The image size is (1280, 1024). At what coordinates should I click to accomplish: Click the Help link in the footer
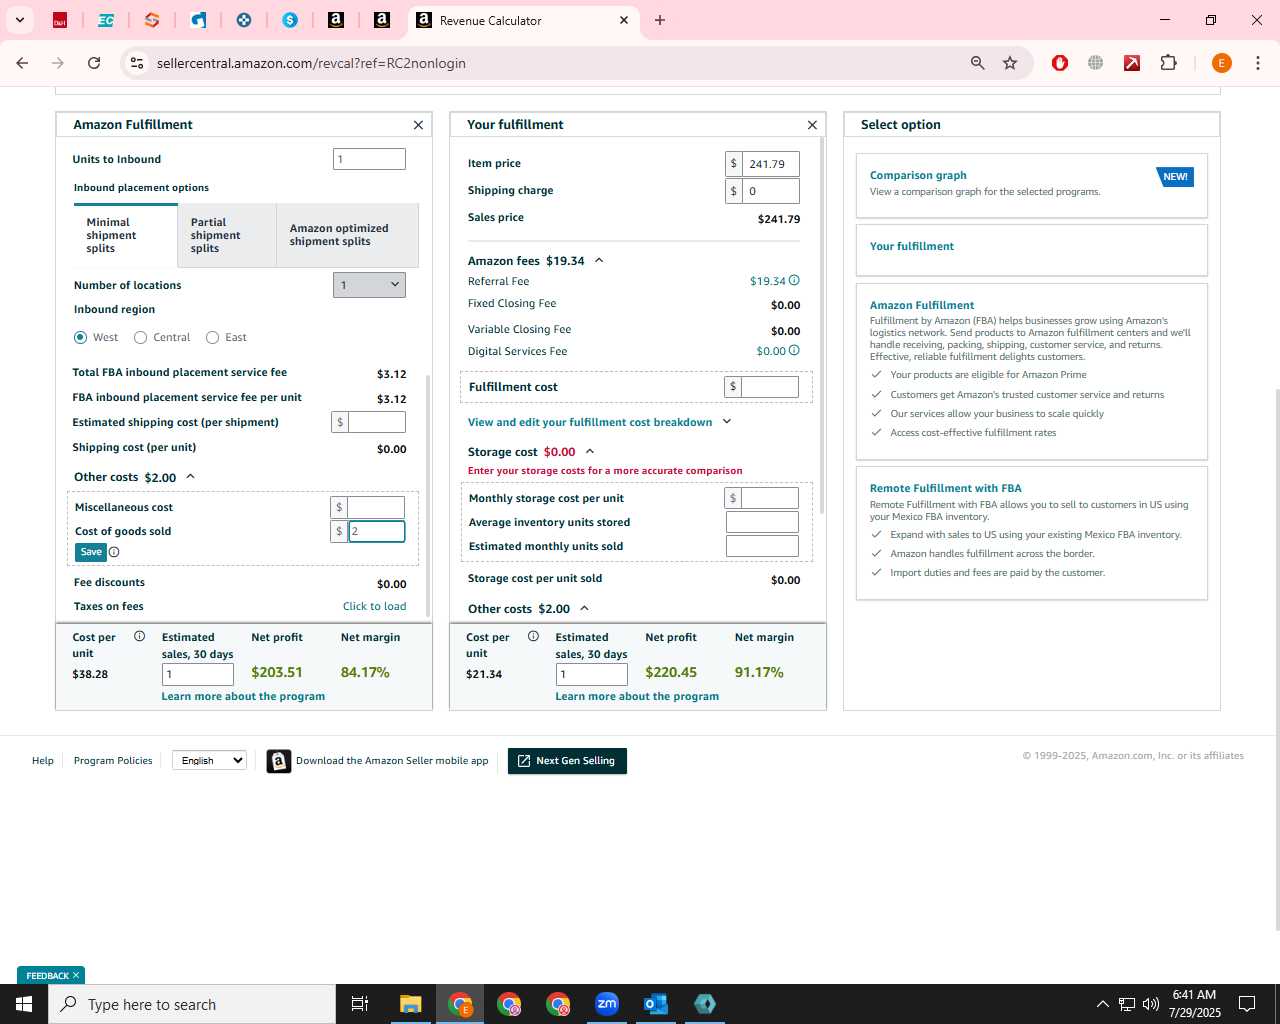(x=43, y=761)
